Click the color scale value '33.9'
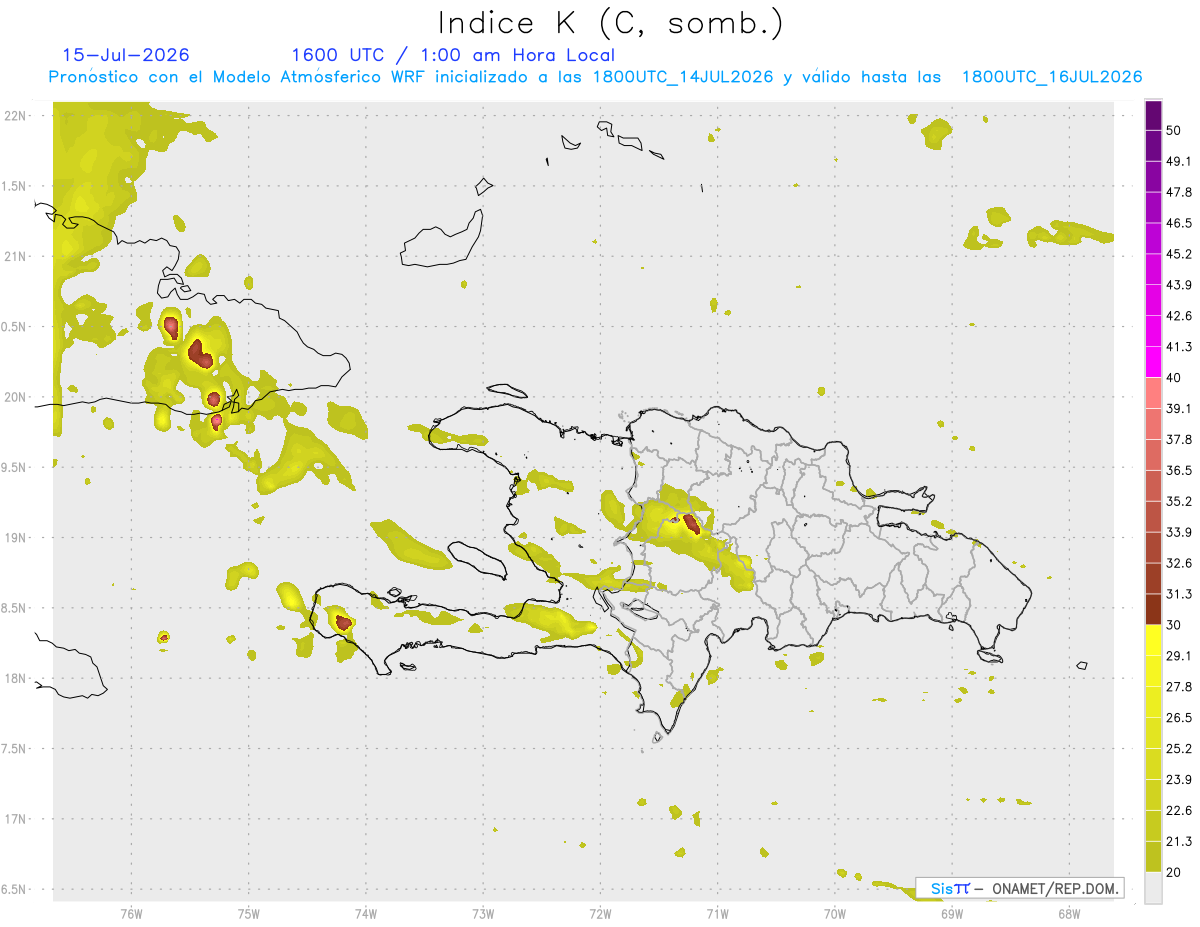Viewport: 1200px width, 927px height. coord(1179,532)
